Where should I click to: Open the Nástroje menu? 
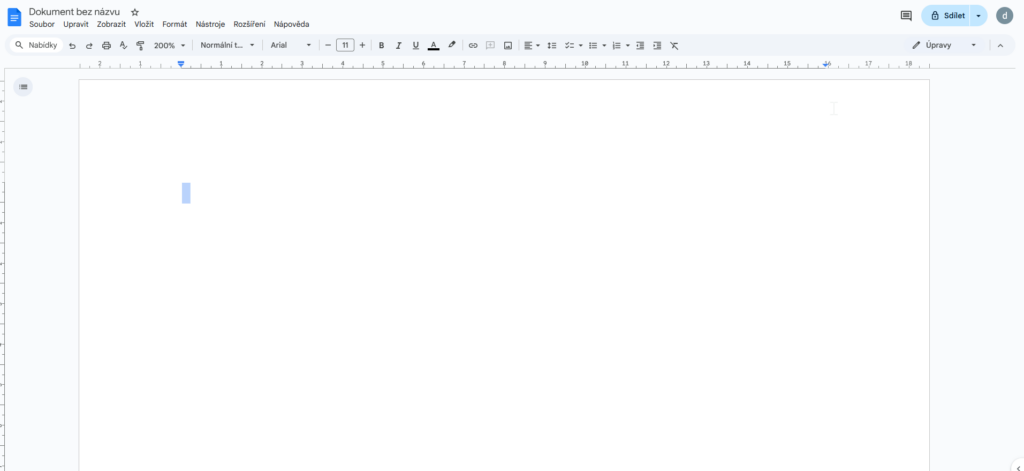pyautogui.click(x=210, y=24)
